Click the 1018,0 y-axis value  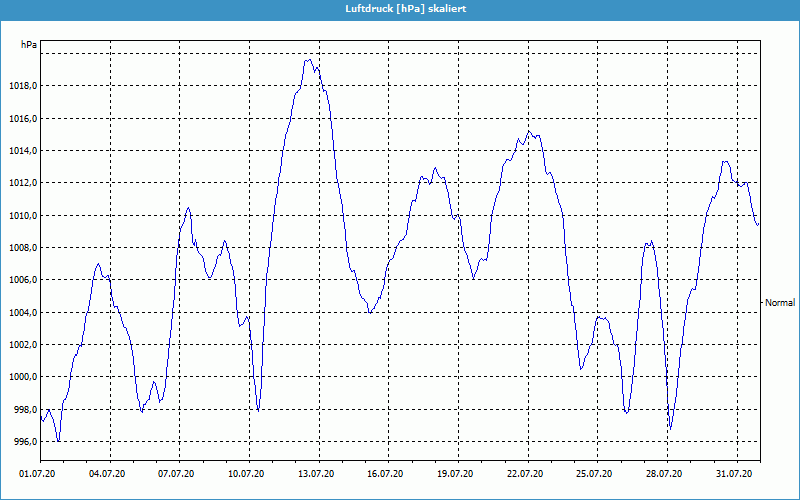click(23, 86)
